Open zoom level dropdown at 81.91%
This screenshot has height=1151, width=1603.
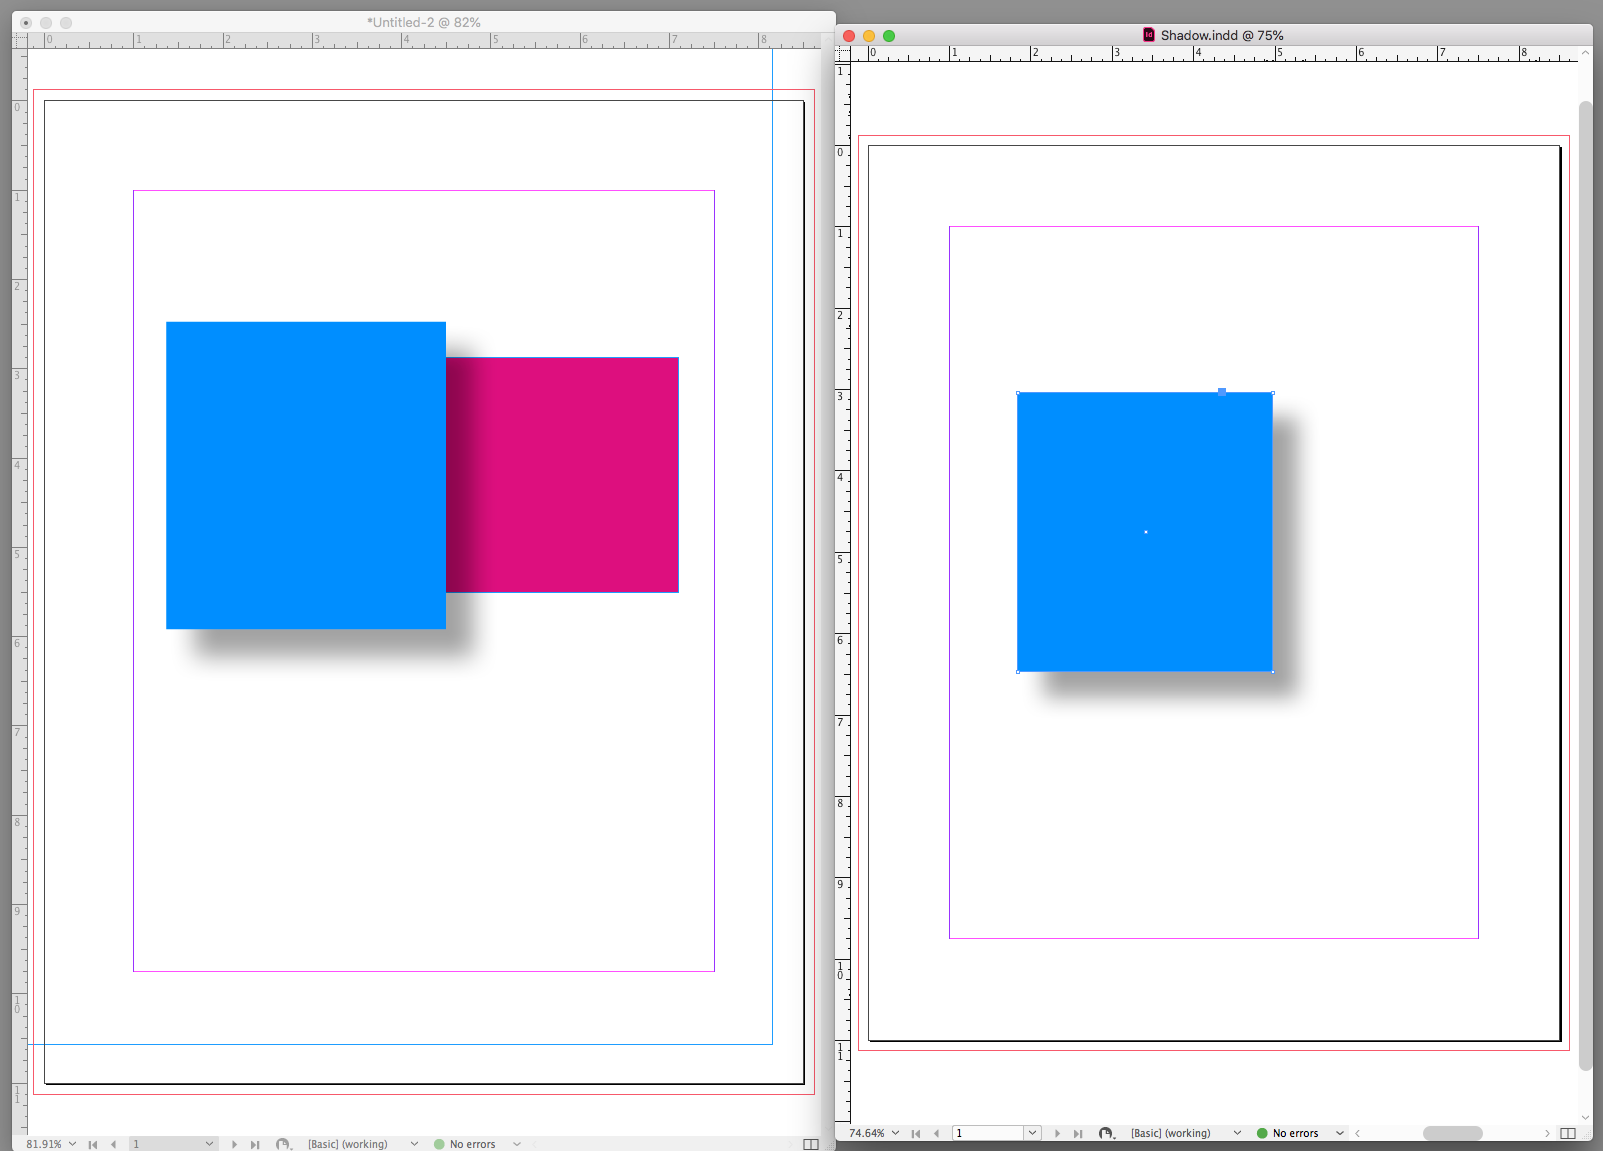pyautogui.click(x=72, y=1144)
